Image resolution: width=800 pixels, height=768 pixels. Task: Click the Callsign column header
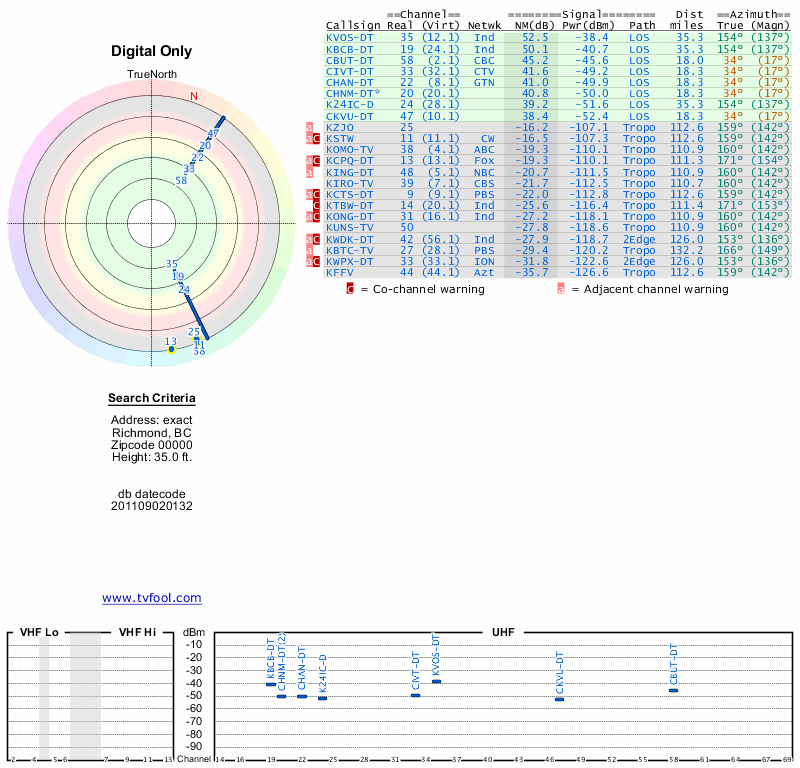tap(353, 25)
